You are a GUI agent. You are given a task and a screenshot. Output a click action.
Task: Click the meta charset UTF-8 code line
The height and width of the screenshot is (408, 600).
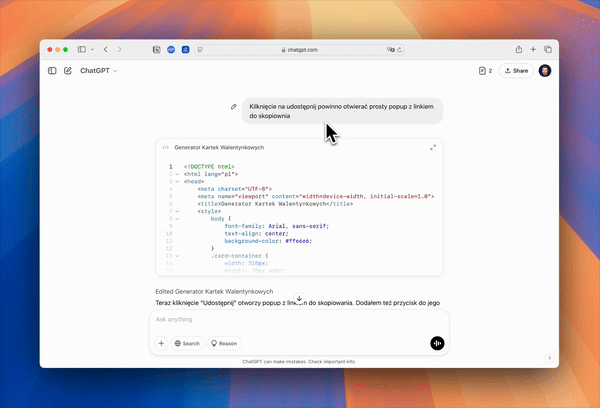pos(235,189)
